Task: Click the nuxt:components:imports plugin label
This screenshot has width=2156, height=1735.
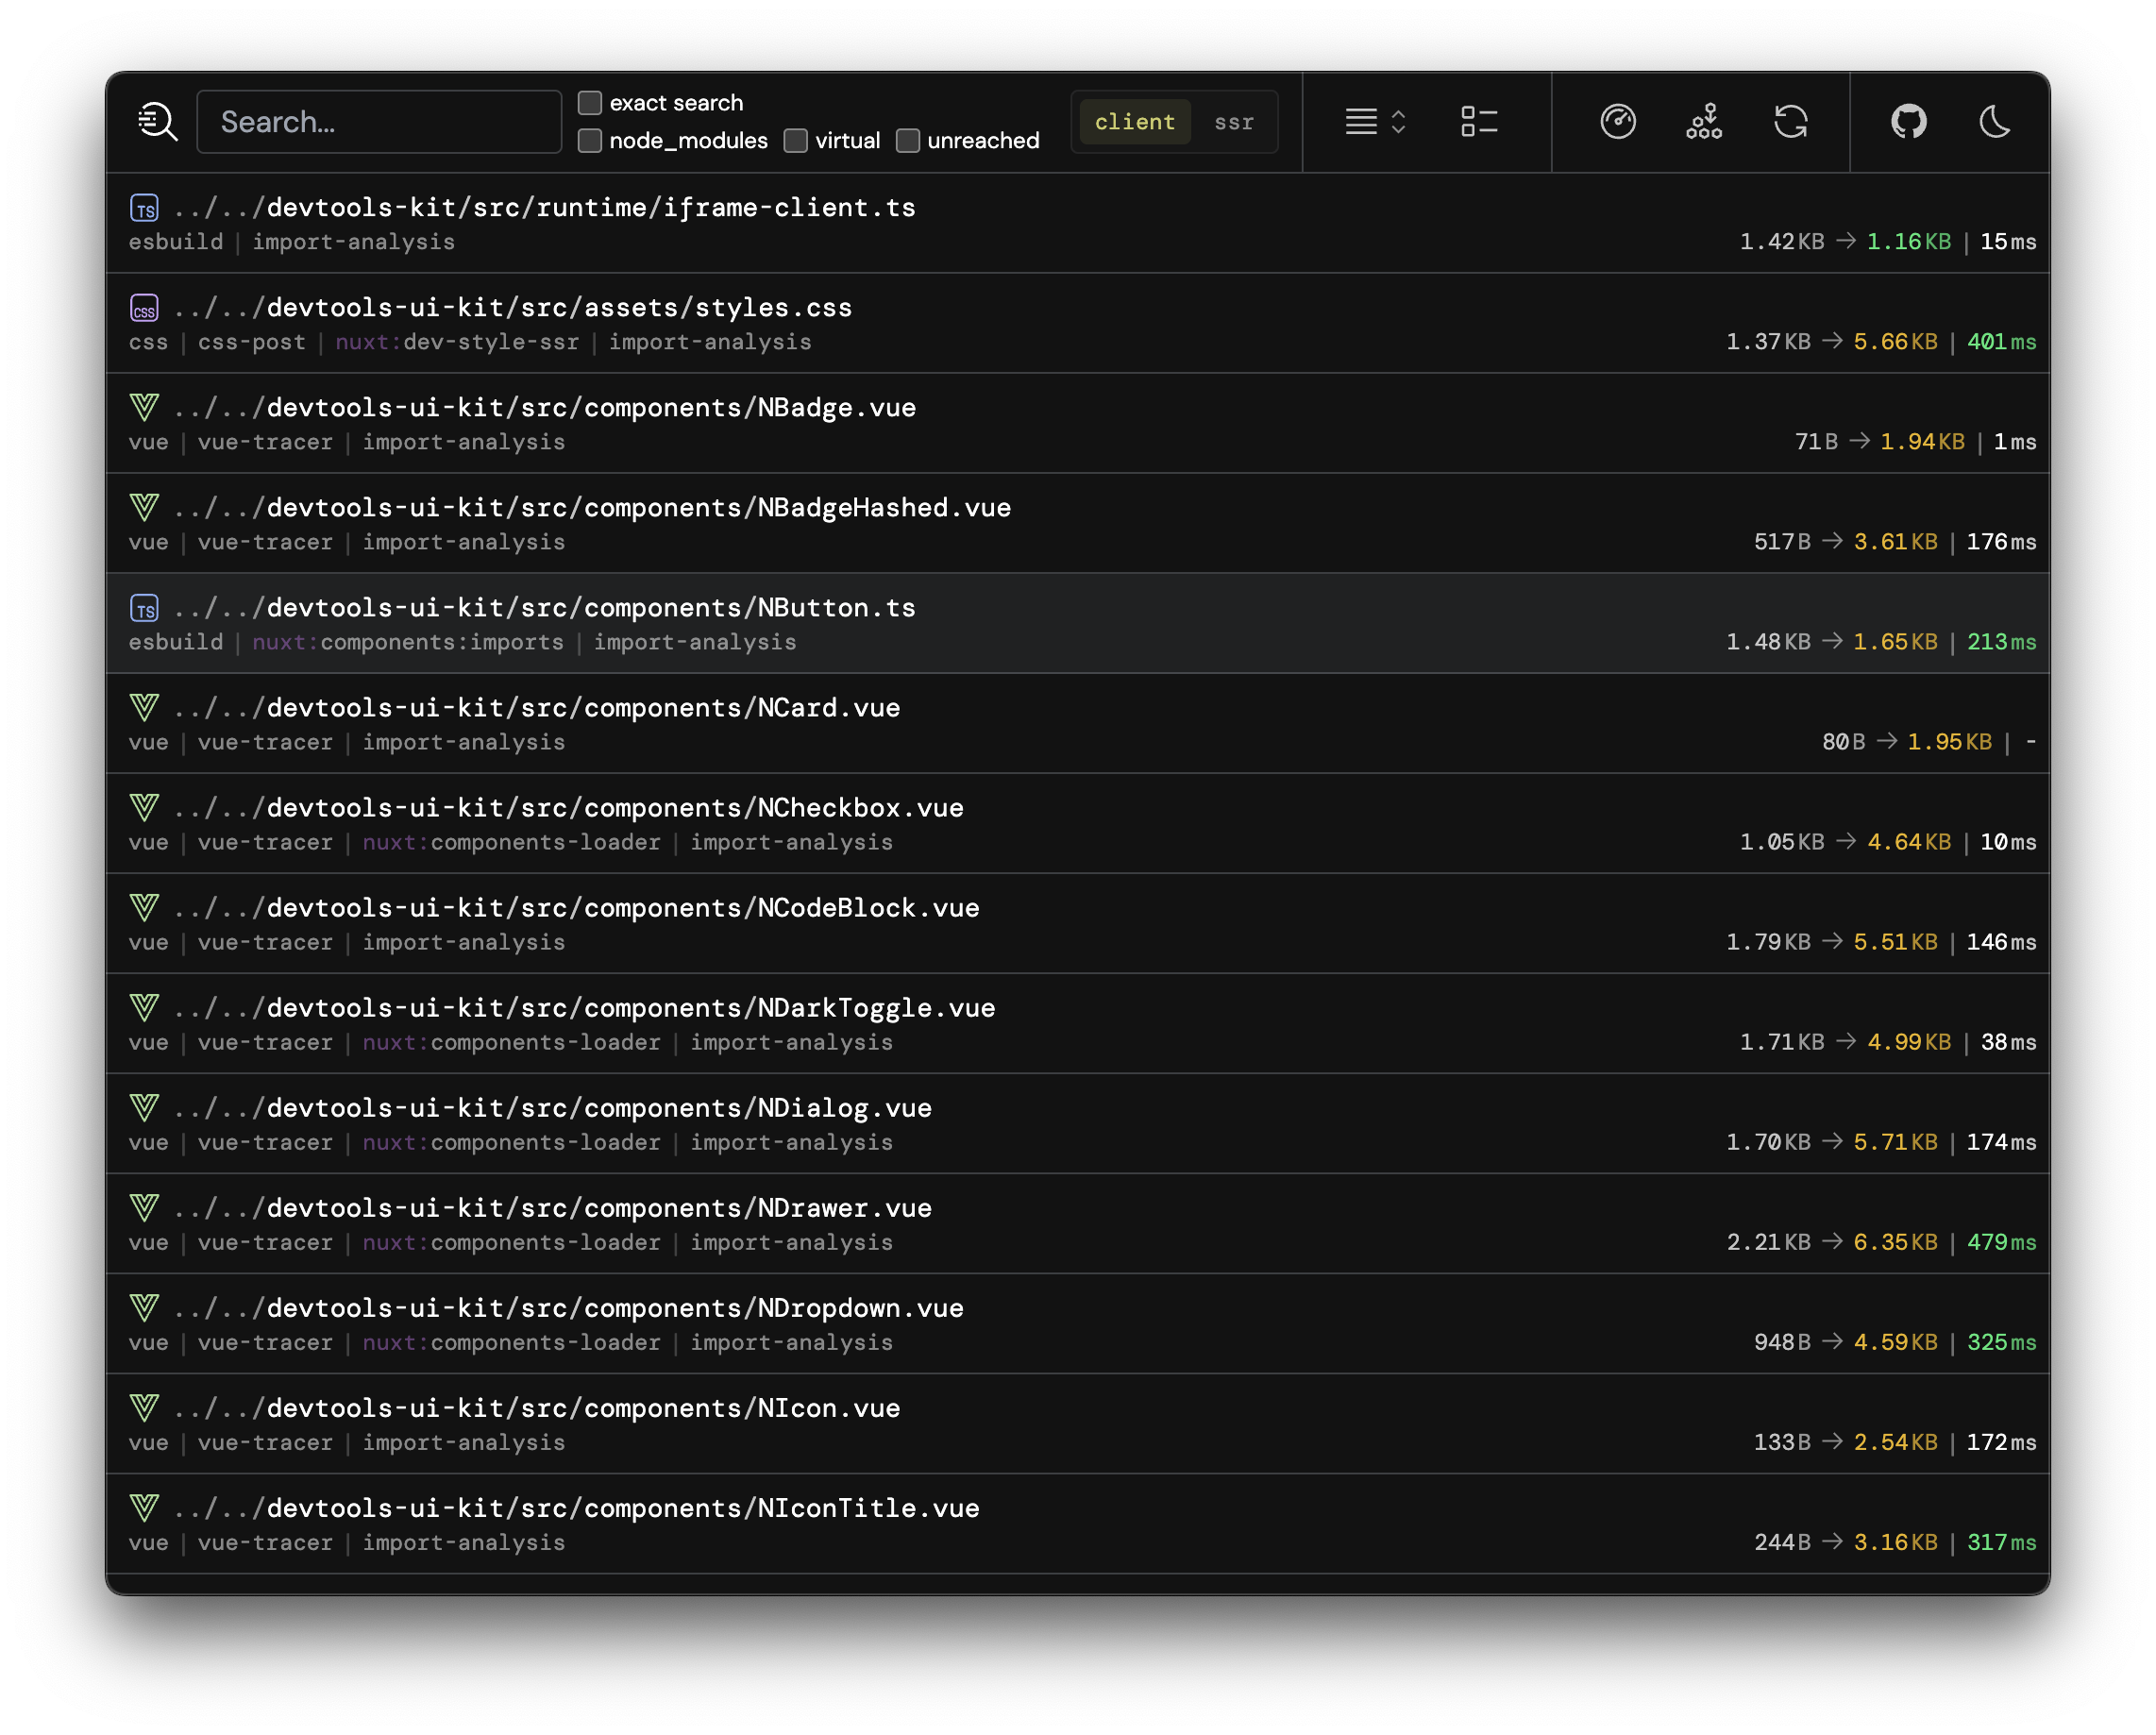Action: 408,642
